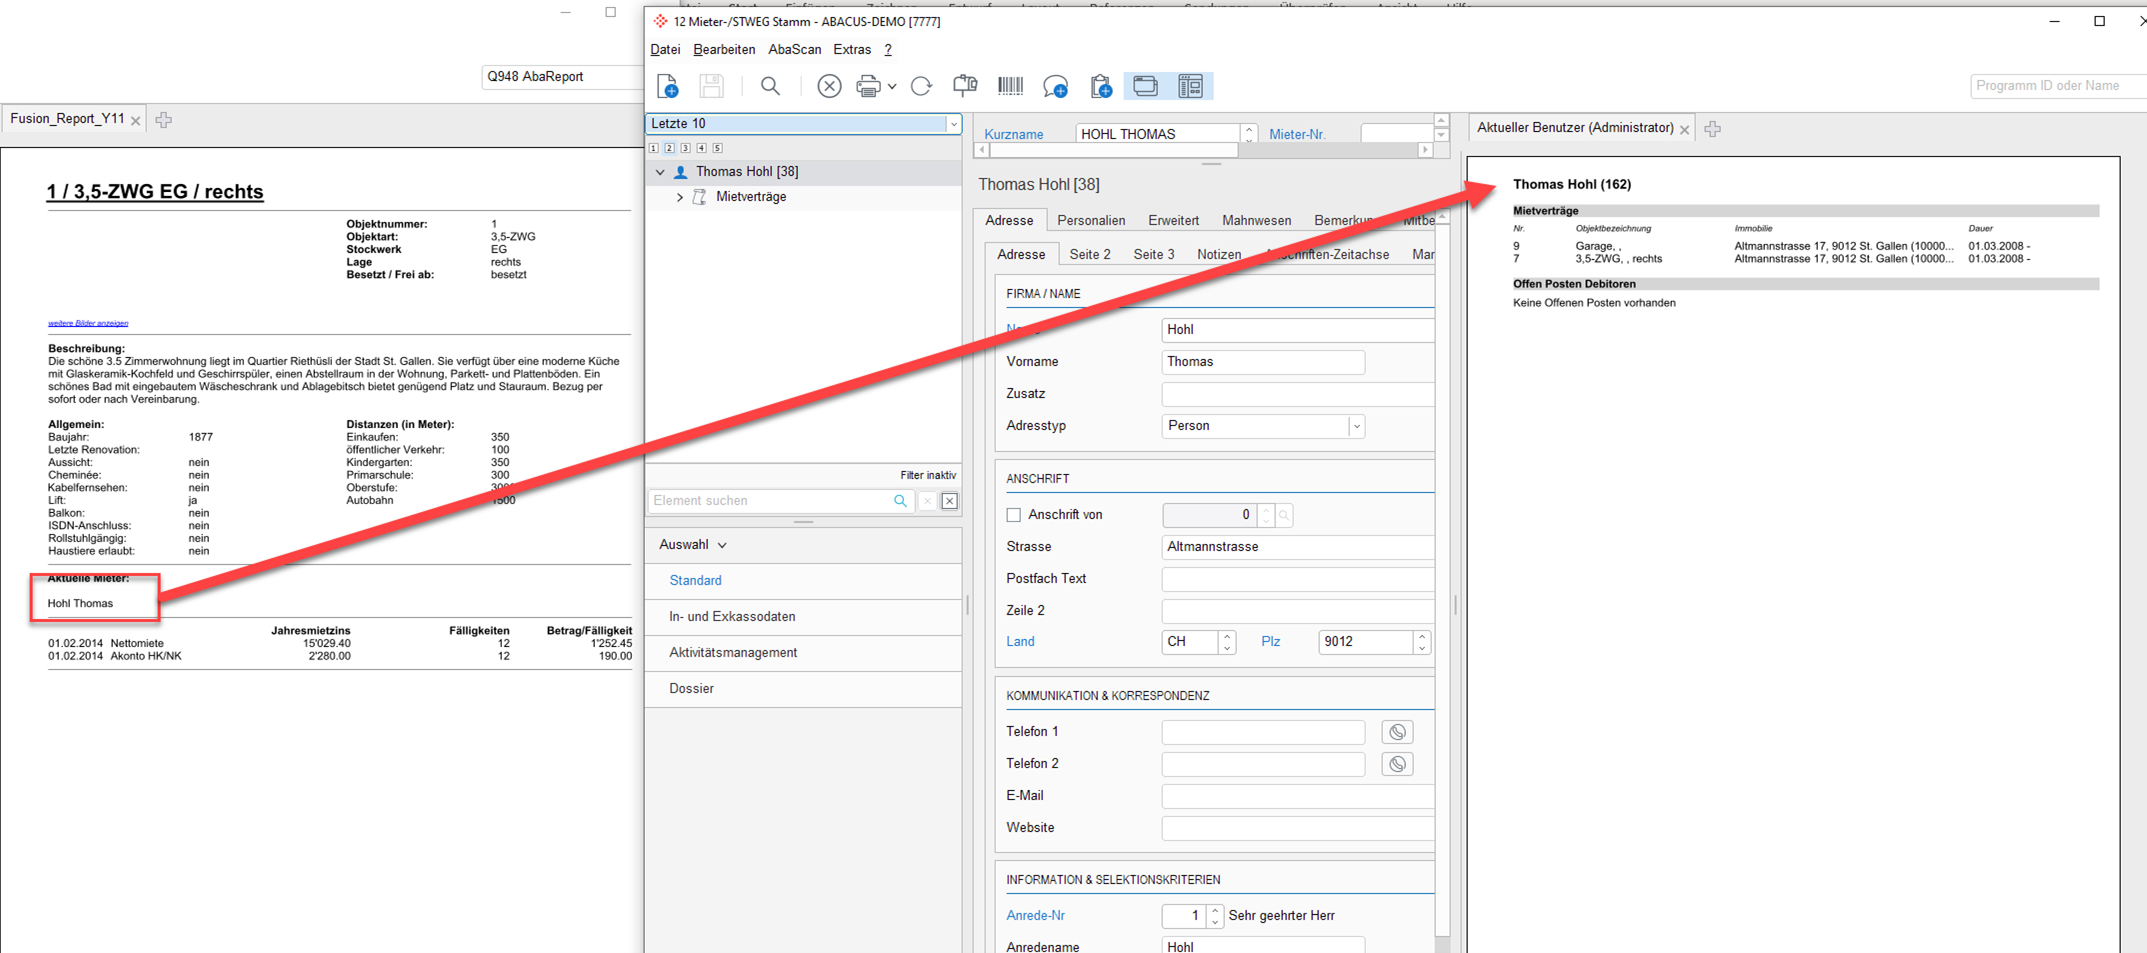Viewport: 2147px width, 953px height.
Task: Open the Land field link
Action: (x=1020, y=641)
